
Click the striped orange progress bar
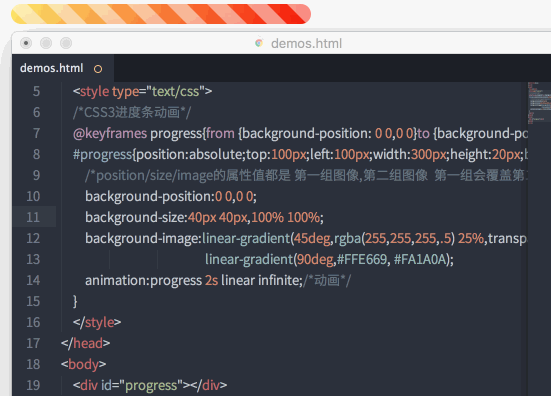click(161, 14)
